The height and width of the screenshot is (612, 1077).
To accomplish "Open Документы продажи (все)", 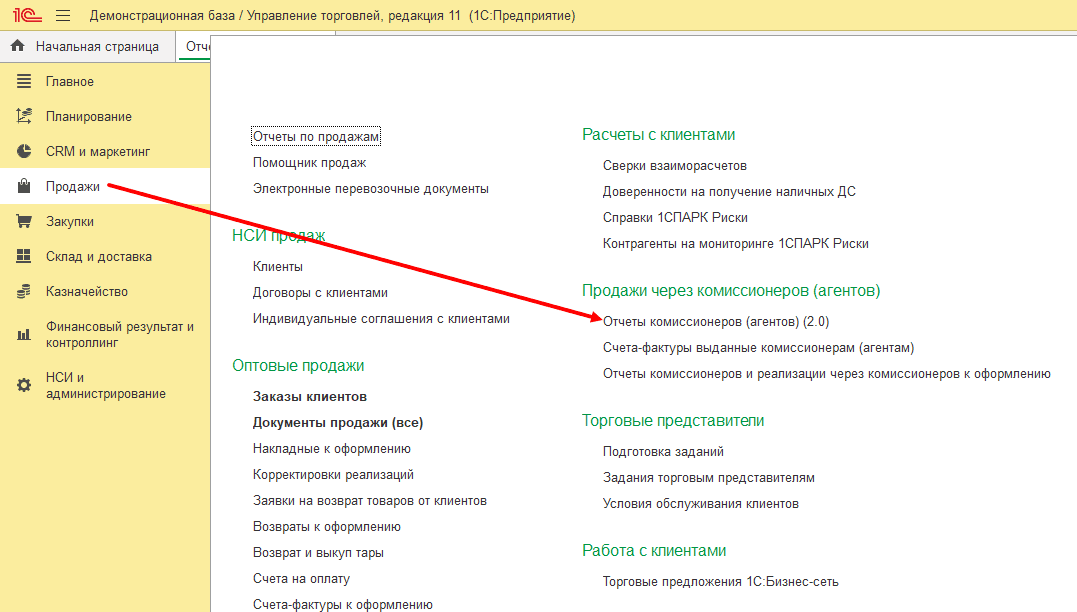I will coord(338,422).
